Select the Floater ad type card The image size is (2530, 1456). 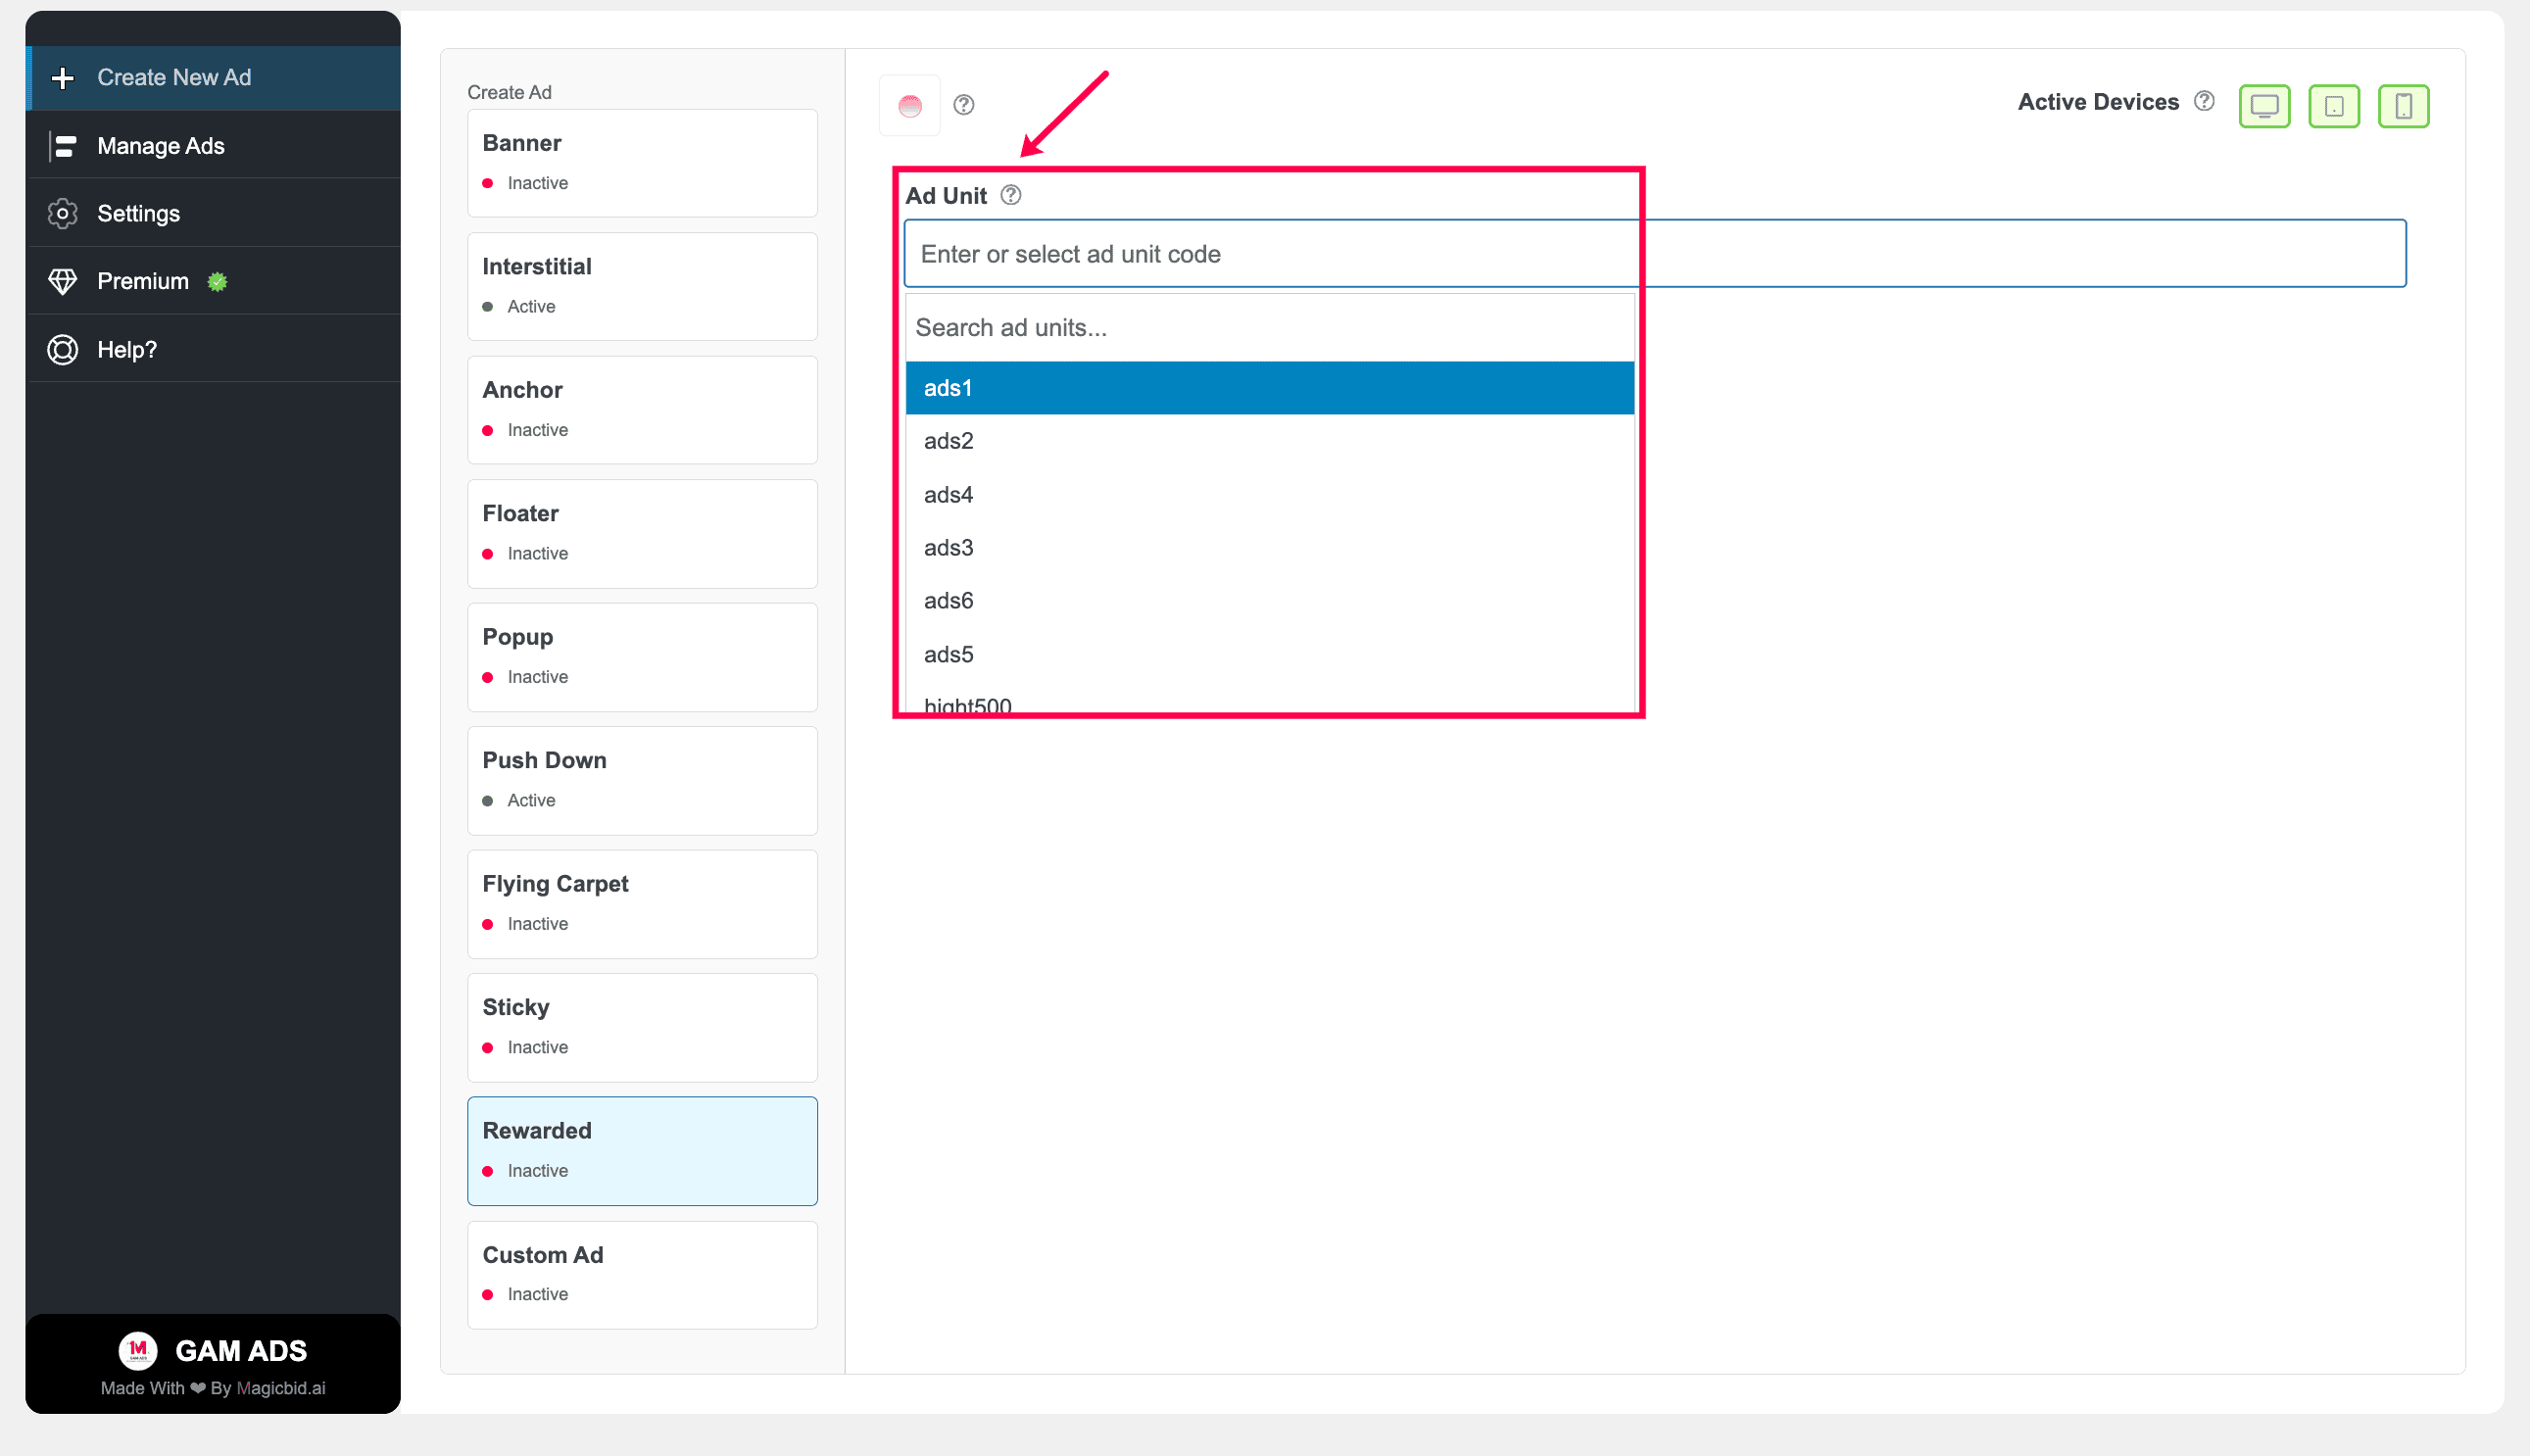point(642,534)
